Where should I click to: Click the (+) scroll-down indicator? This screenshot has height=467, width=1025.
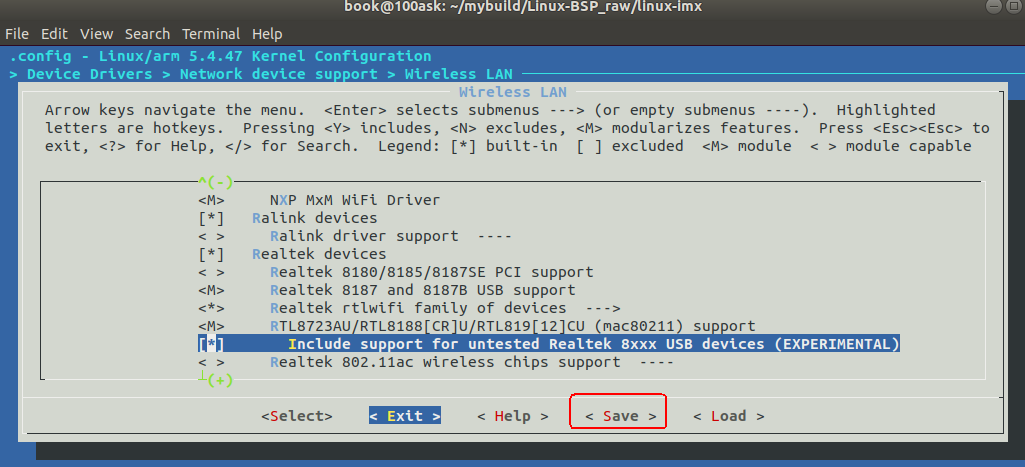(x=220, y=380)
